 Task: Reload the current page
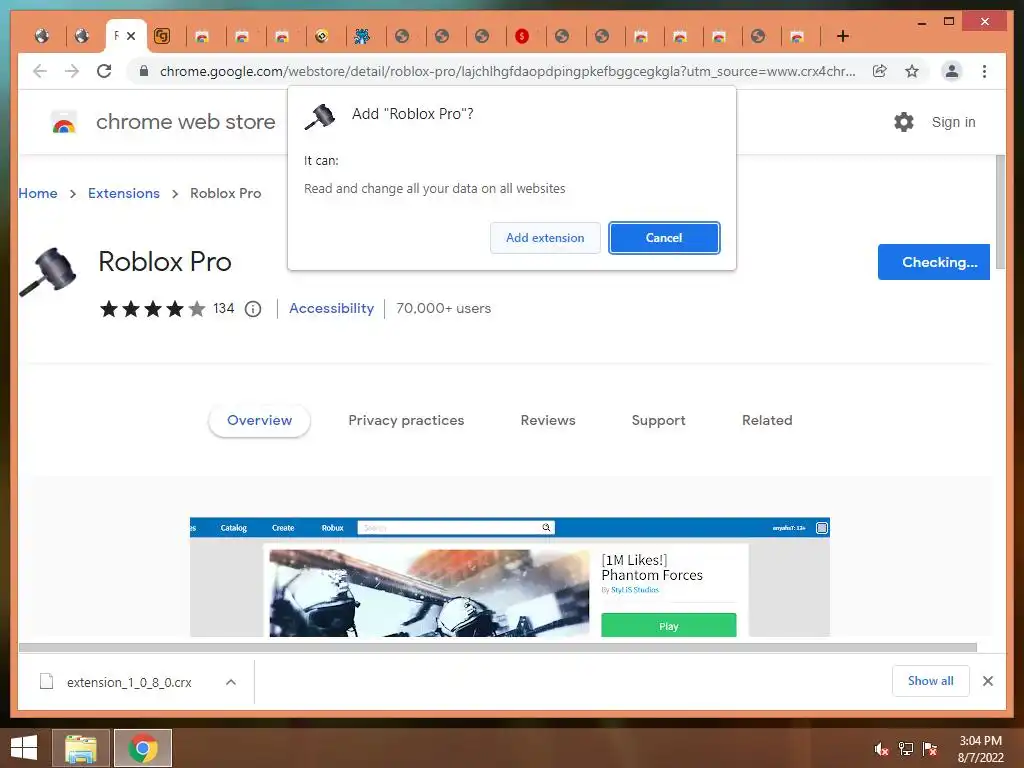point(104,71)
